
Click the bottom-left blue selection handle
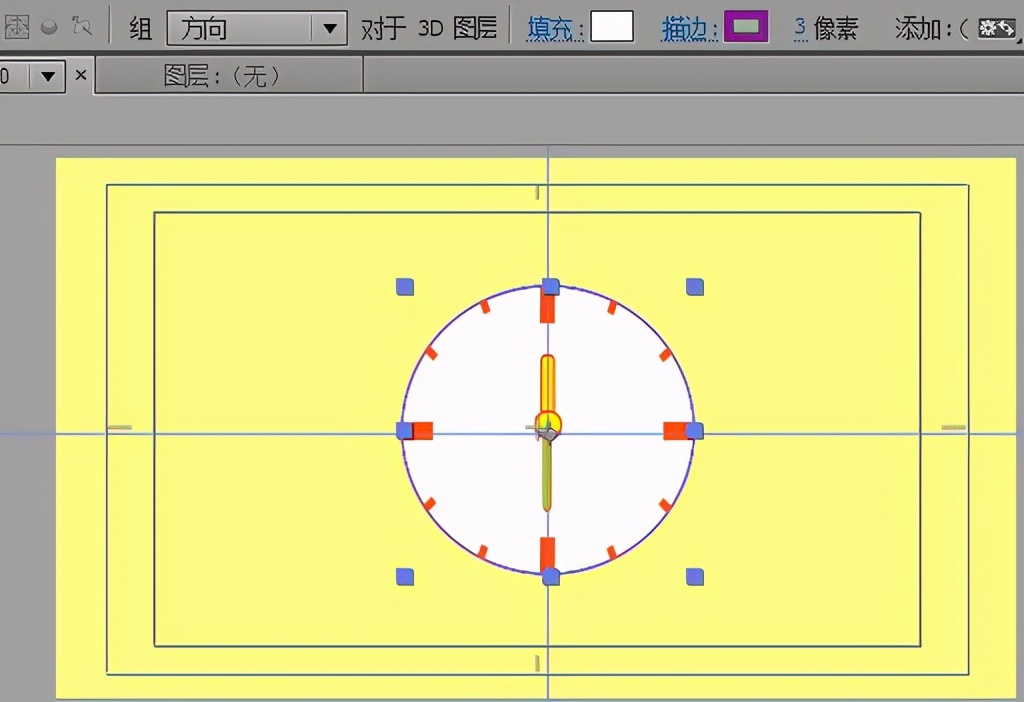pos(405,574)
